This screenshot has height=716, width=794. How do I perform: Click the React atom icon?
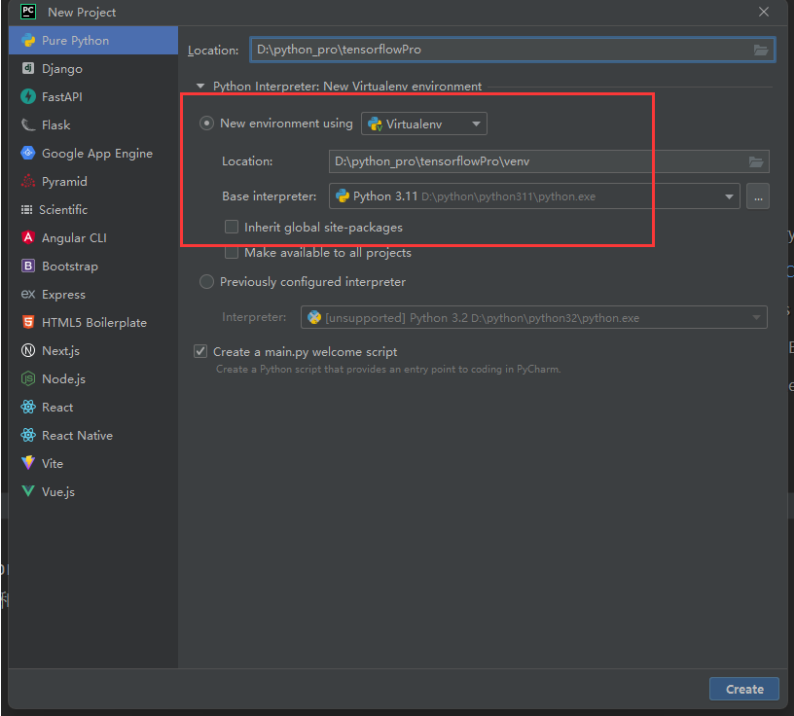(x=28, y=407)
